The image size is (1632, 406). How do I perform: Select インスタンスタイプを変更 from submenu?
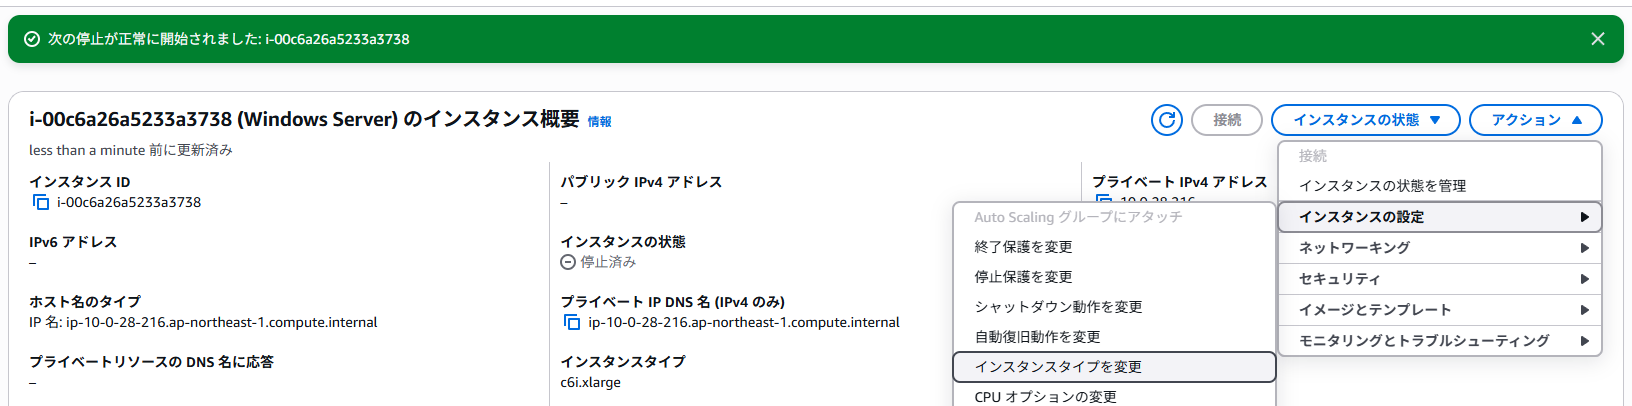1114,367
